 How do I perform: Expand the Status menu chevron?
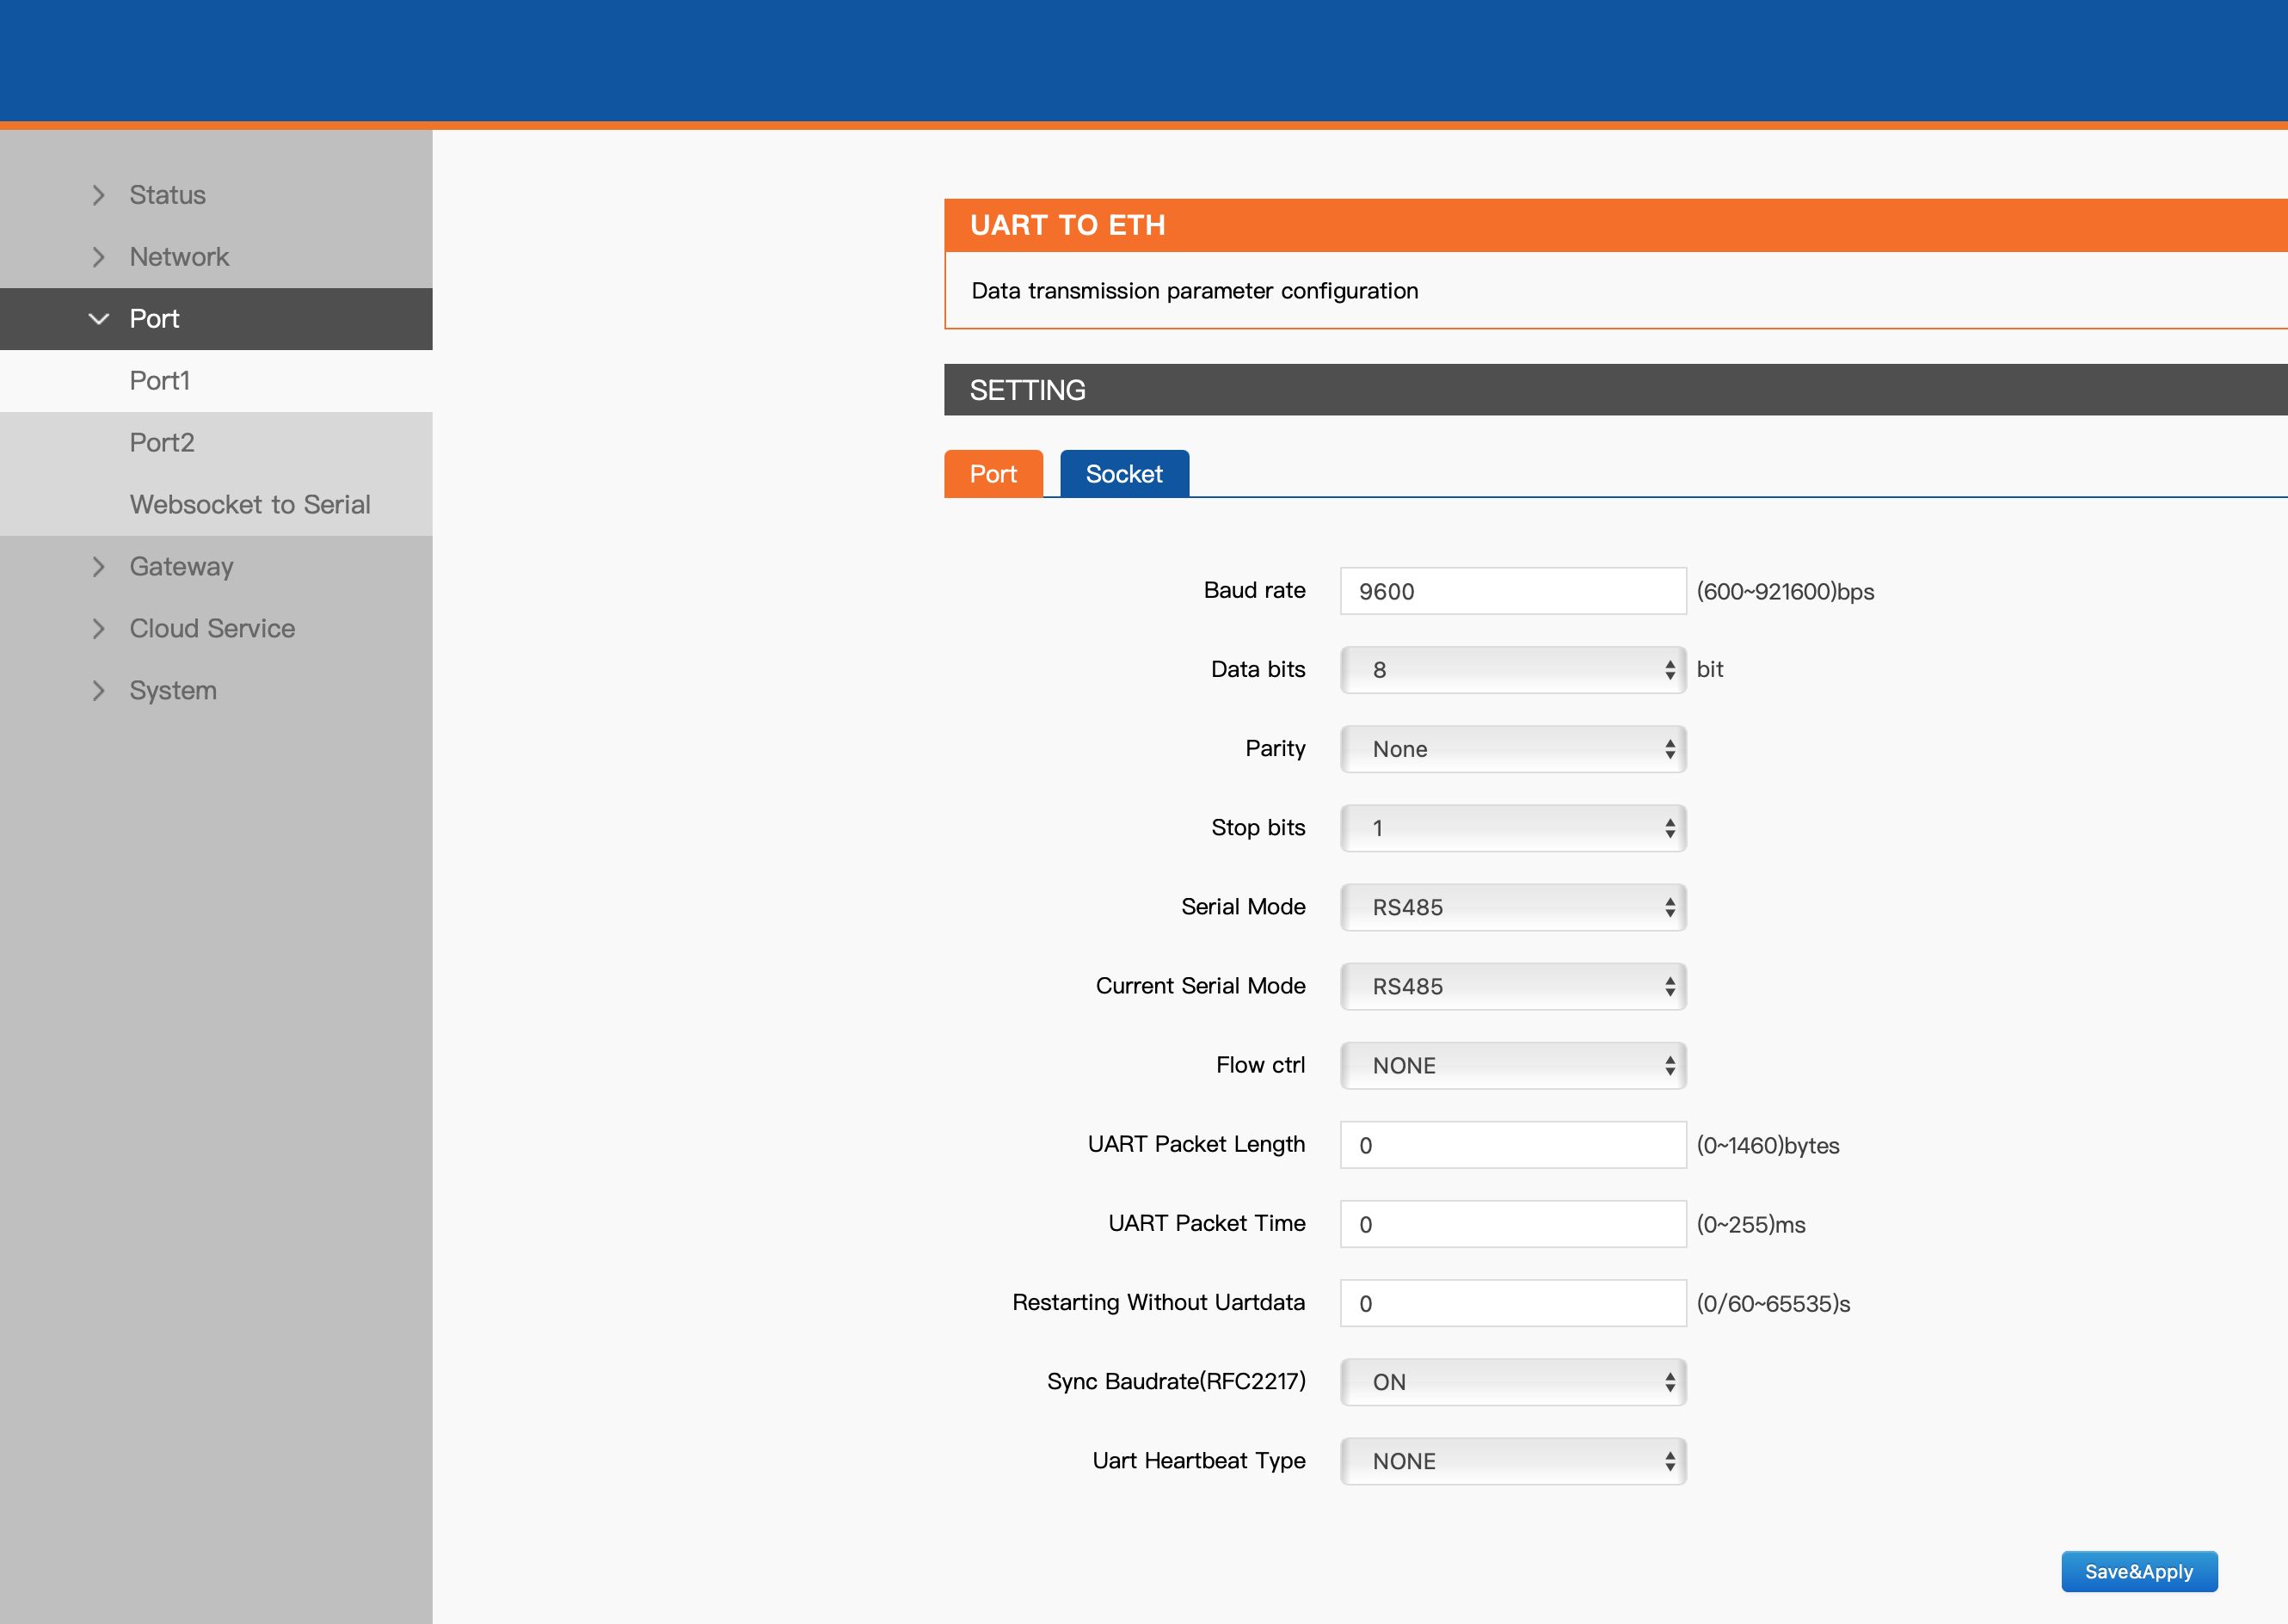[x=98, y=195]
